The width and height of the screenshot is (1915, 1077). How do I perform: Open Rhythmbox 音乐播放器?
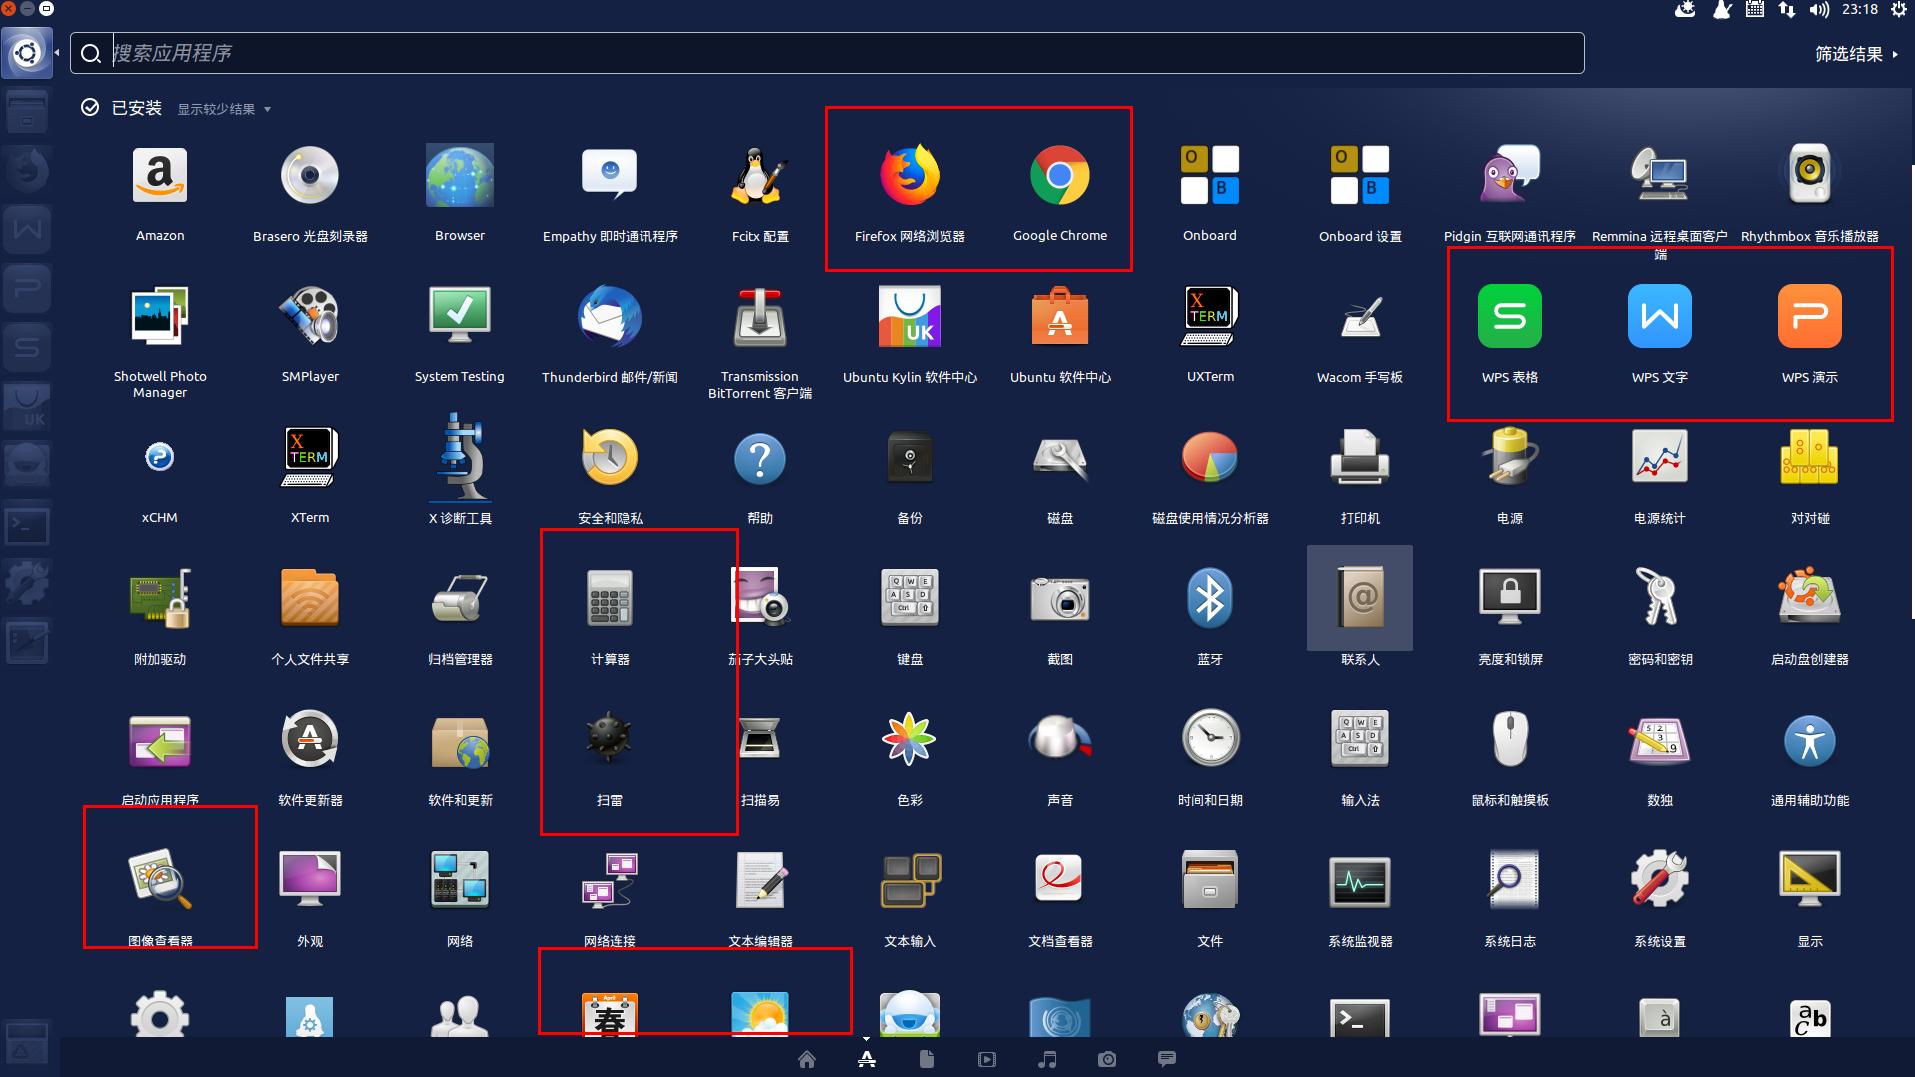pyautogui.click(x=1810, y=176)
